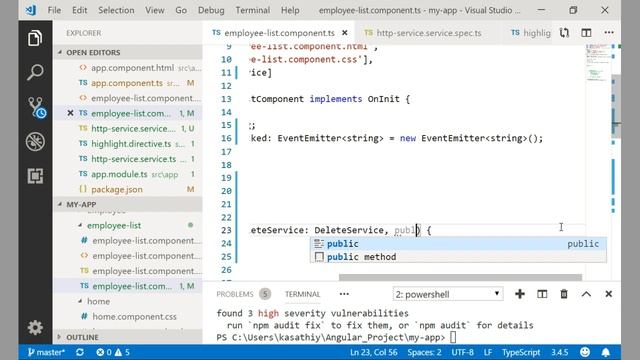Image resolution: width=640 pixels, height=360 pixels.
Task: Open changes compare icon in editor toolbar
Action: tap(564, 33)
